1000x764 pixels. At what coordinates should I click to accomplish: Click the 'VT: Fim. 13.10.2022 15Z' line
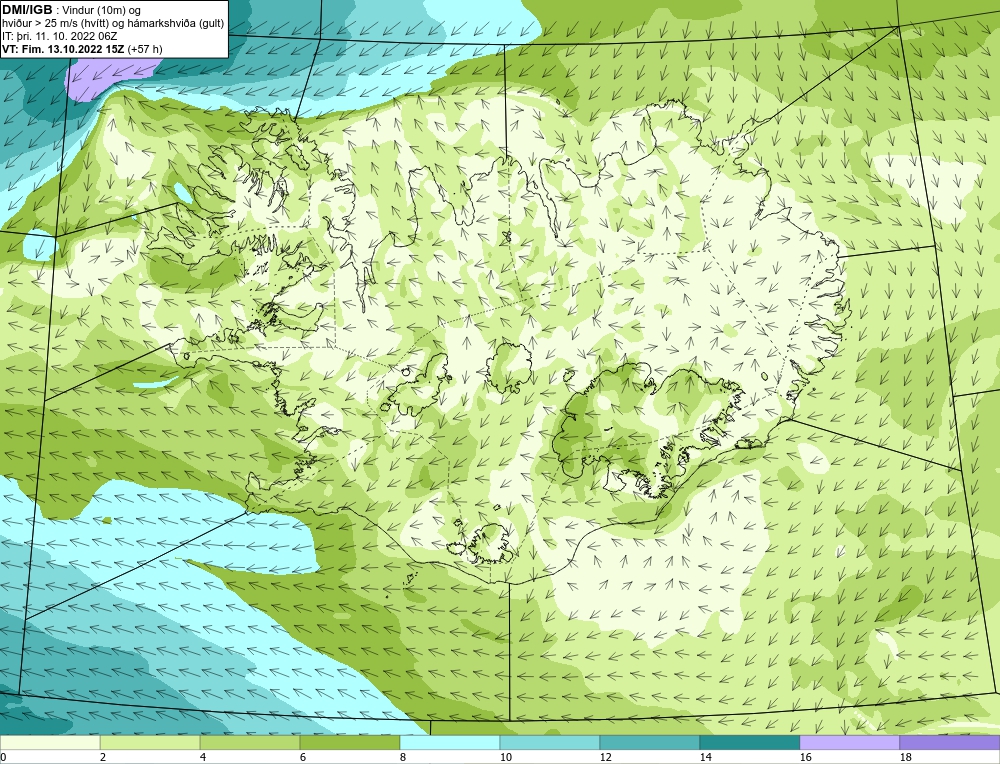(63, 49)
